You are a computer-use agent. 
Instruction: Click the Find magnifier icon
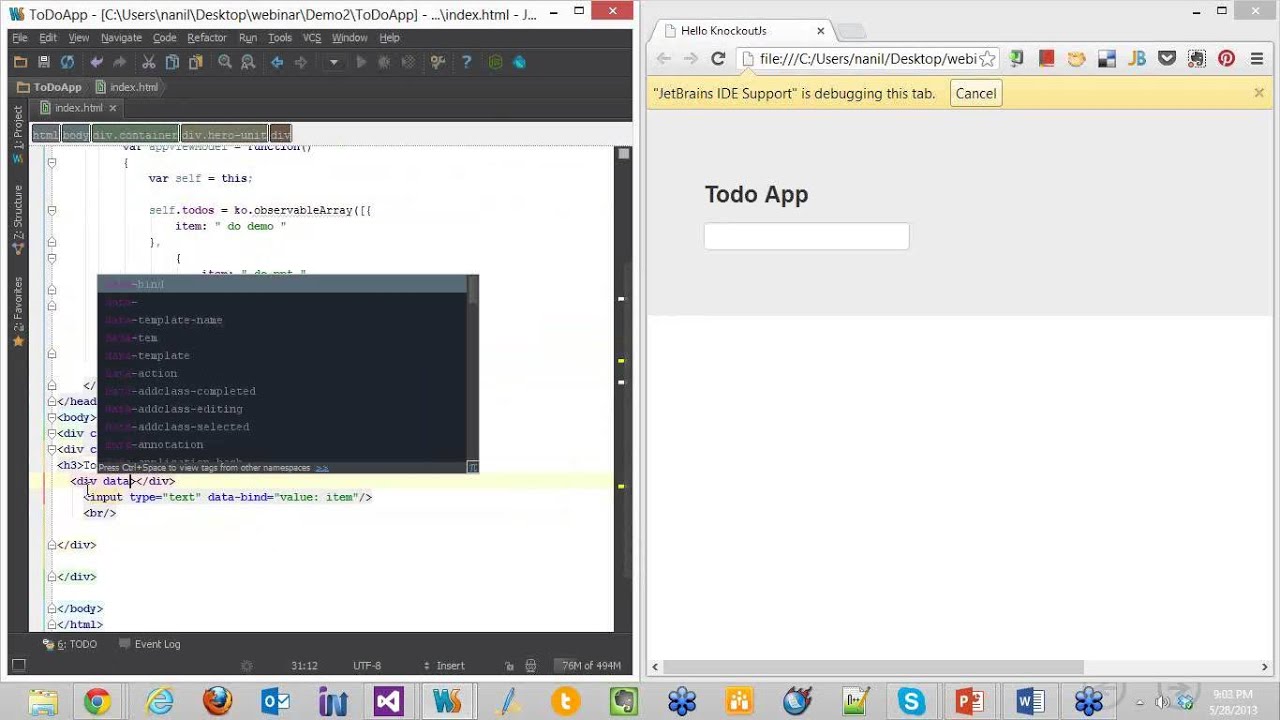[x=225, y=62]
